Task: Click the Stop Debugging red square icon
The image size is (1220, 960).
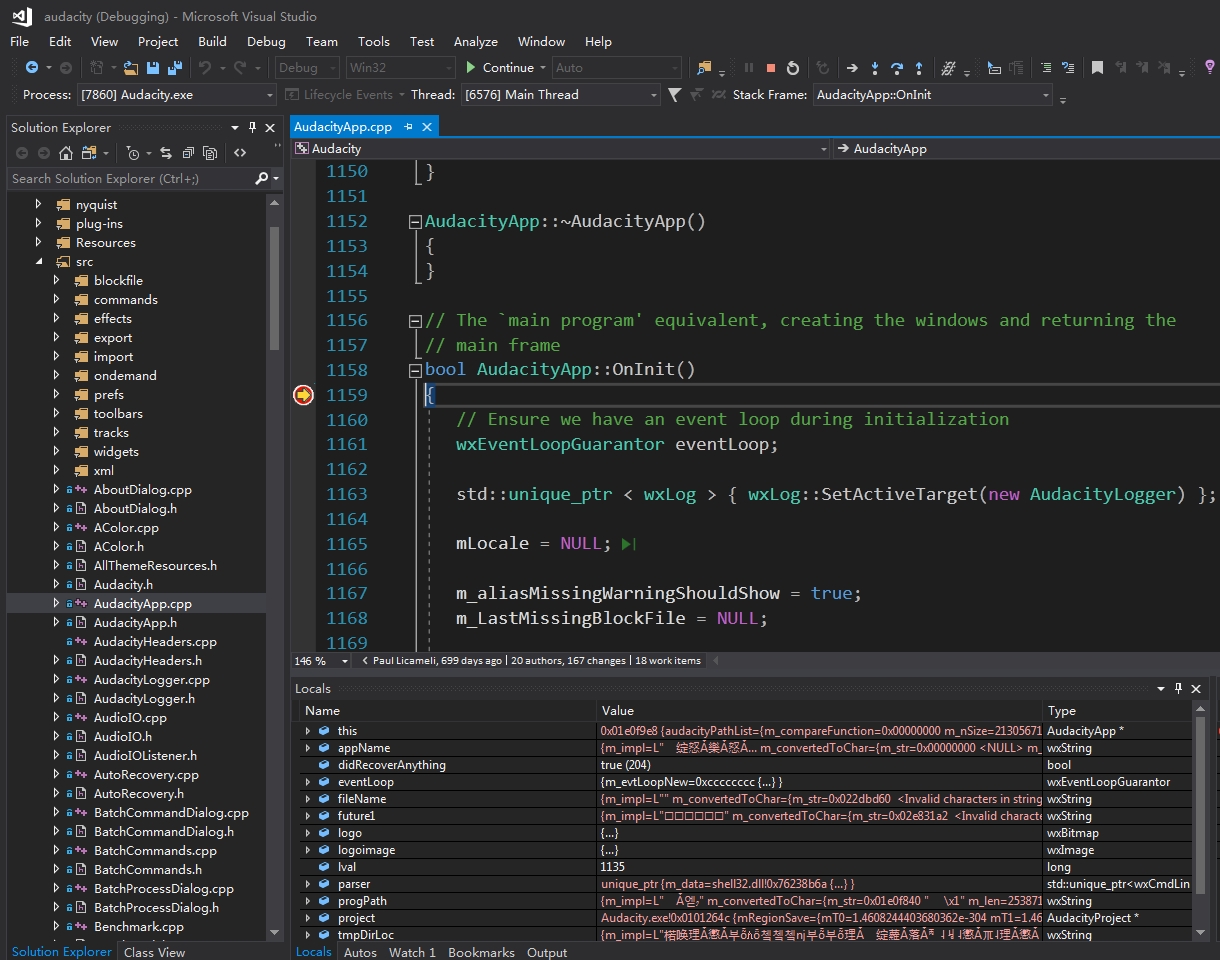Action: point(771,68)
